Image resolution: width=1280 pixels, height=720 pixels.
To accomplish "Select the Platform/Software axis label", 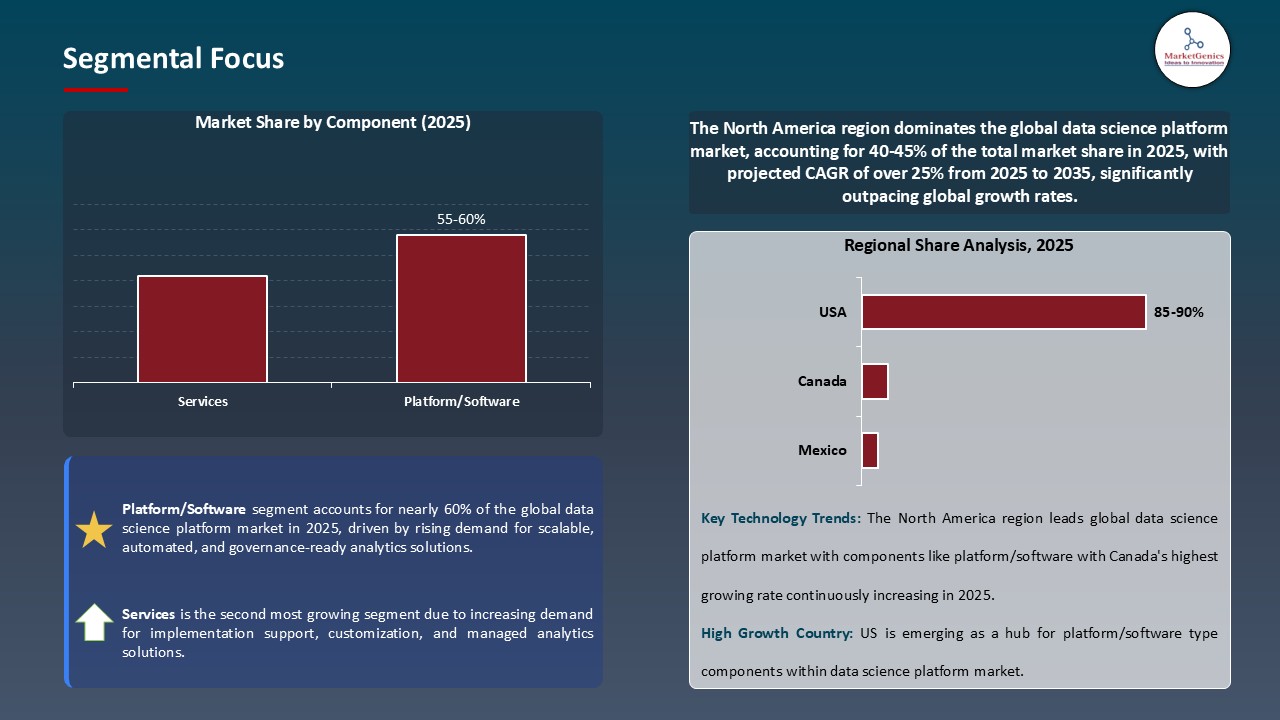I will (461, 401).
